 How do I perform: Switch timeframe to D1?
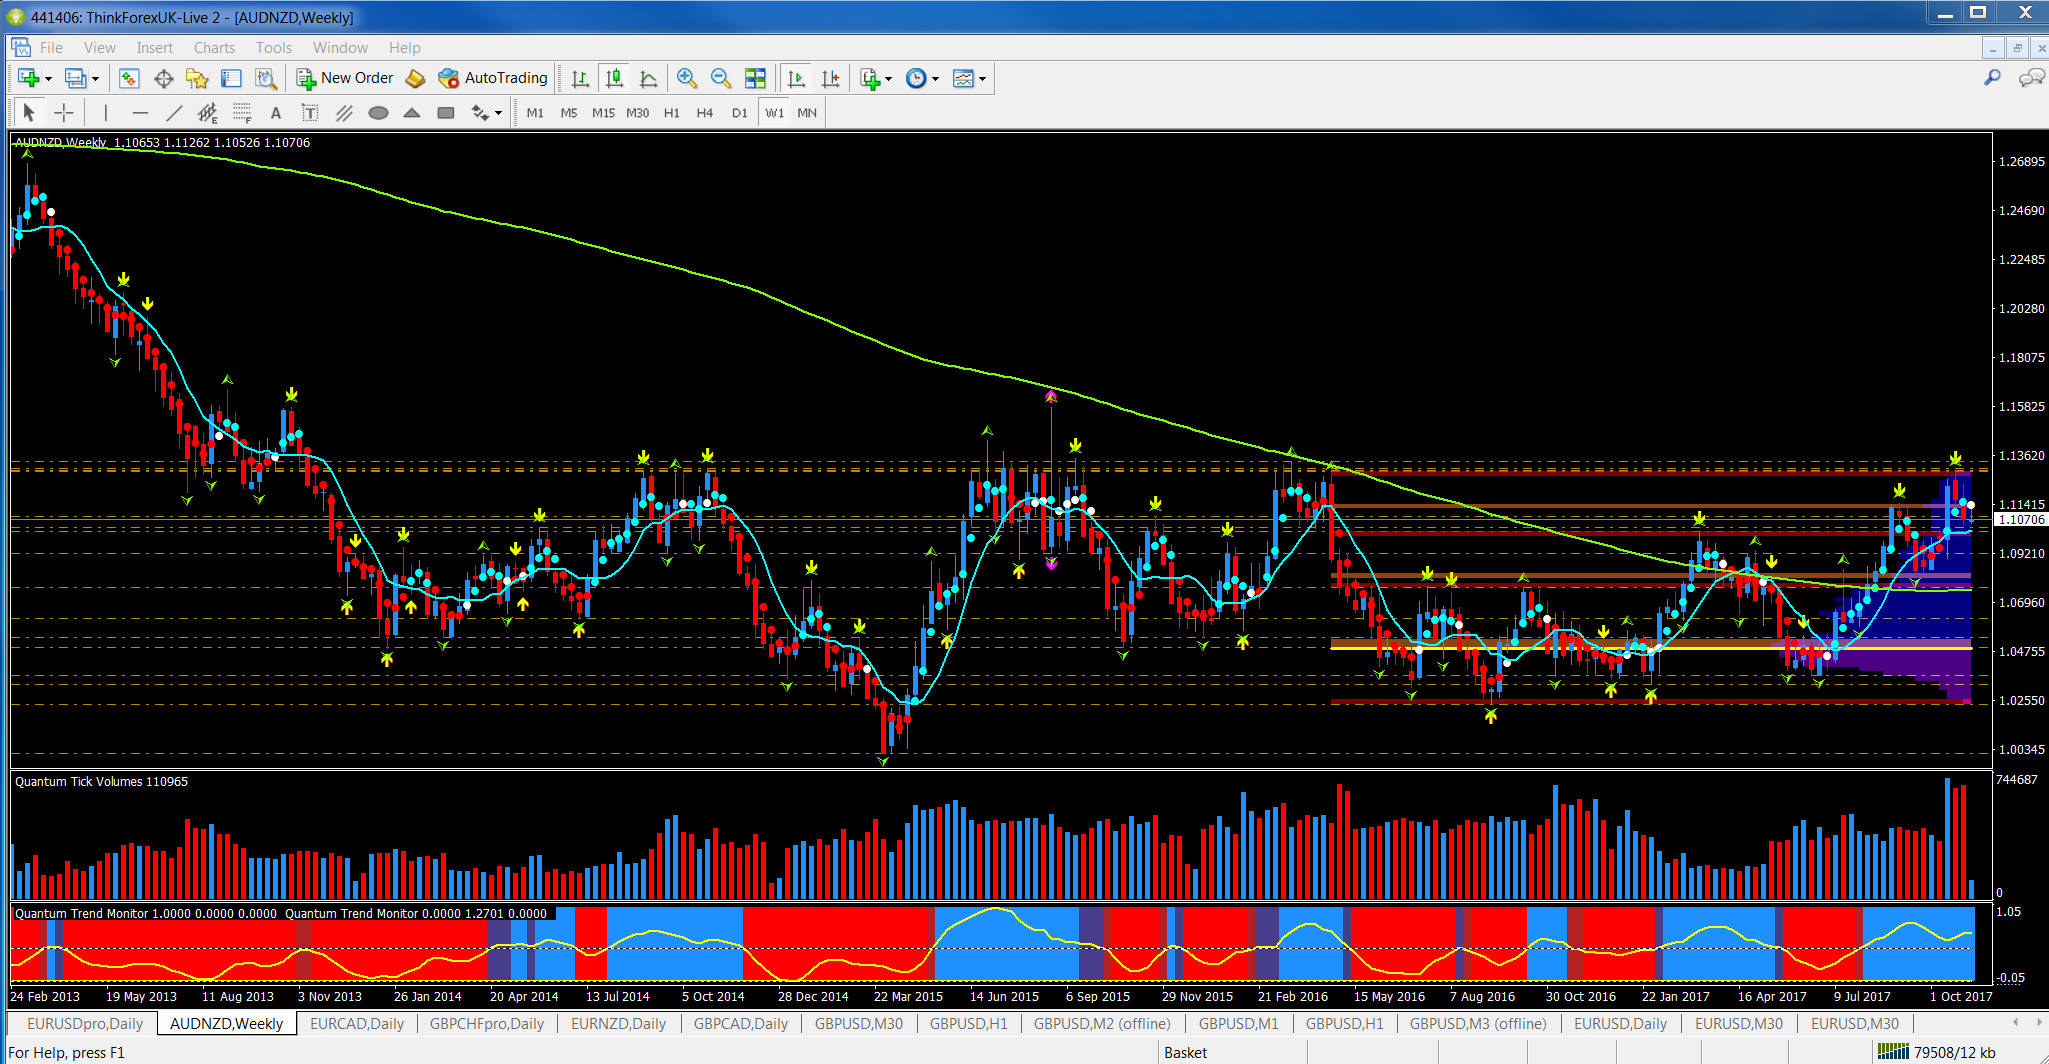740,113
